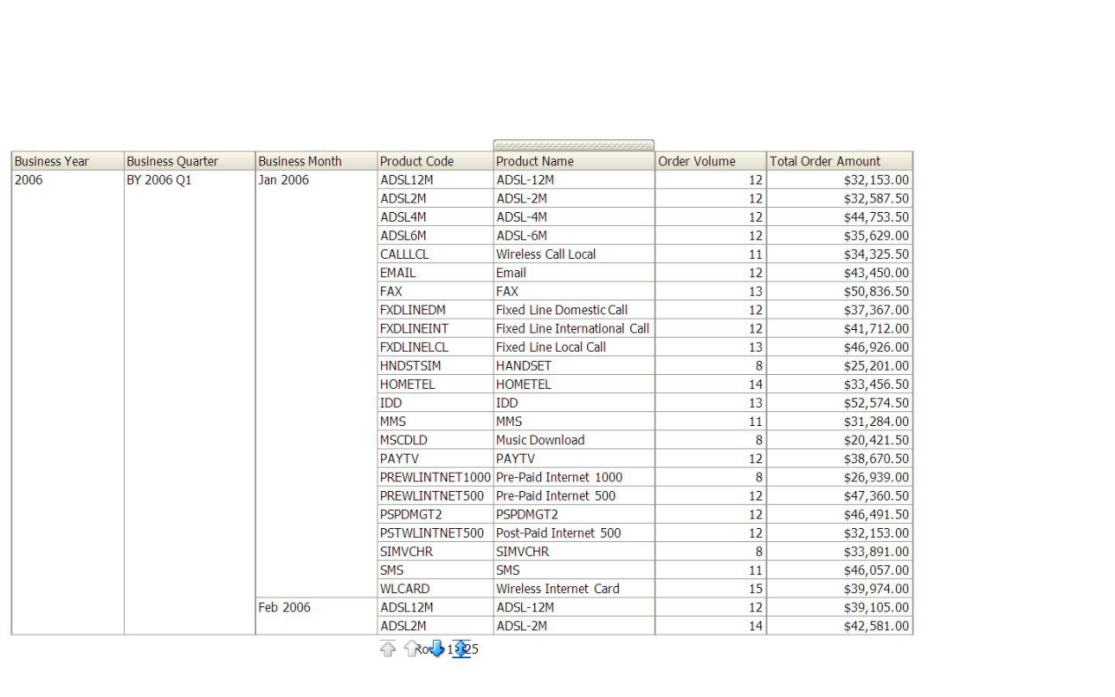Select product code PREWLINTNET500
Viewport: 1115px width, 697px height.
pos(432,496)
